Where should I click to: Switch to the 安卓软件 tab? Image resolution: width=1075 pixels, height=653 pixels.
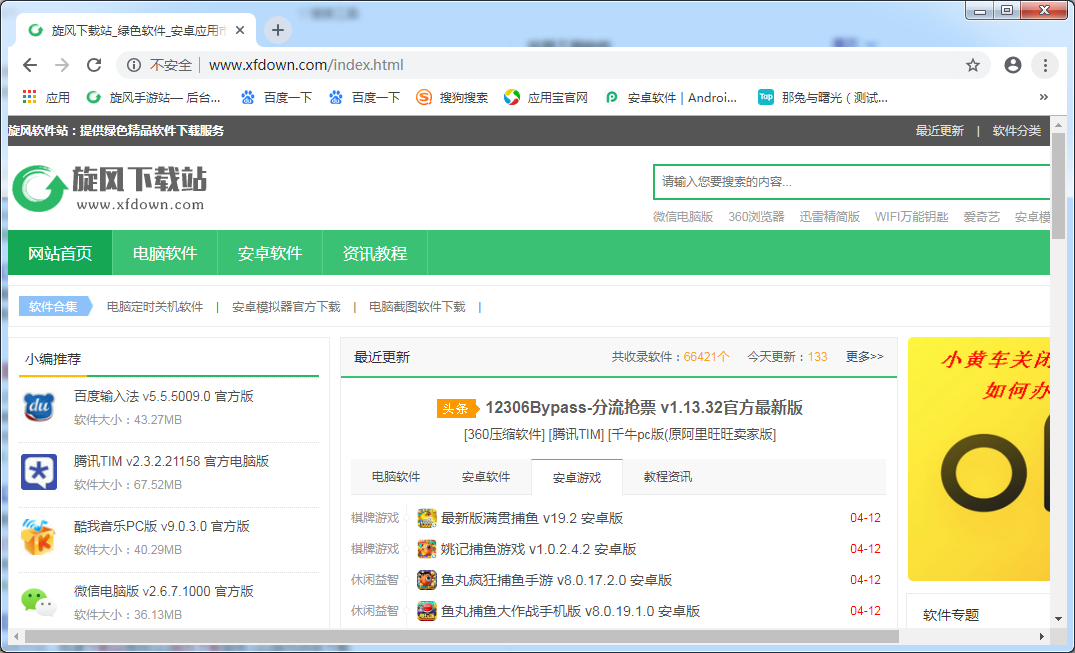pyautogui.click(x=486, y=477)
